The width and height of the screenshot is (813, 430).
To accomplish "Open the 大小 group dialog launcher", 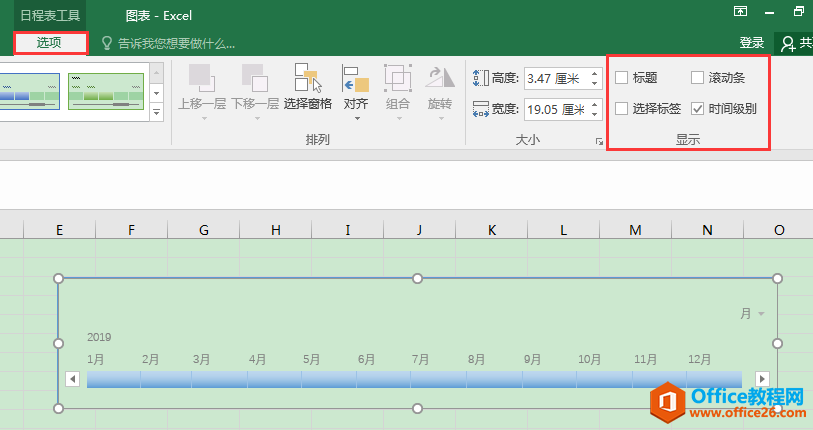I will click(599, 141).
